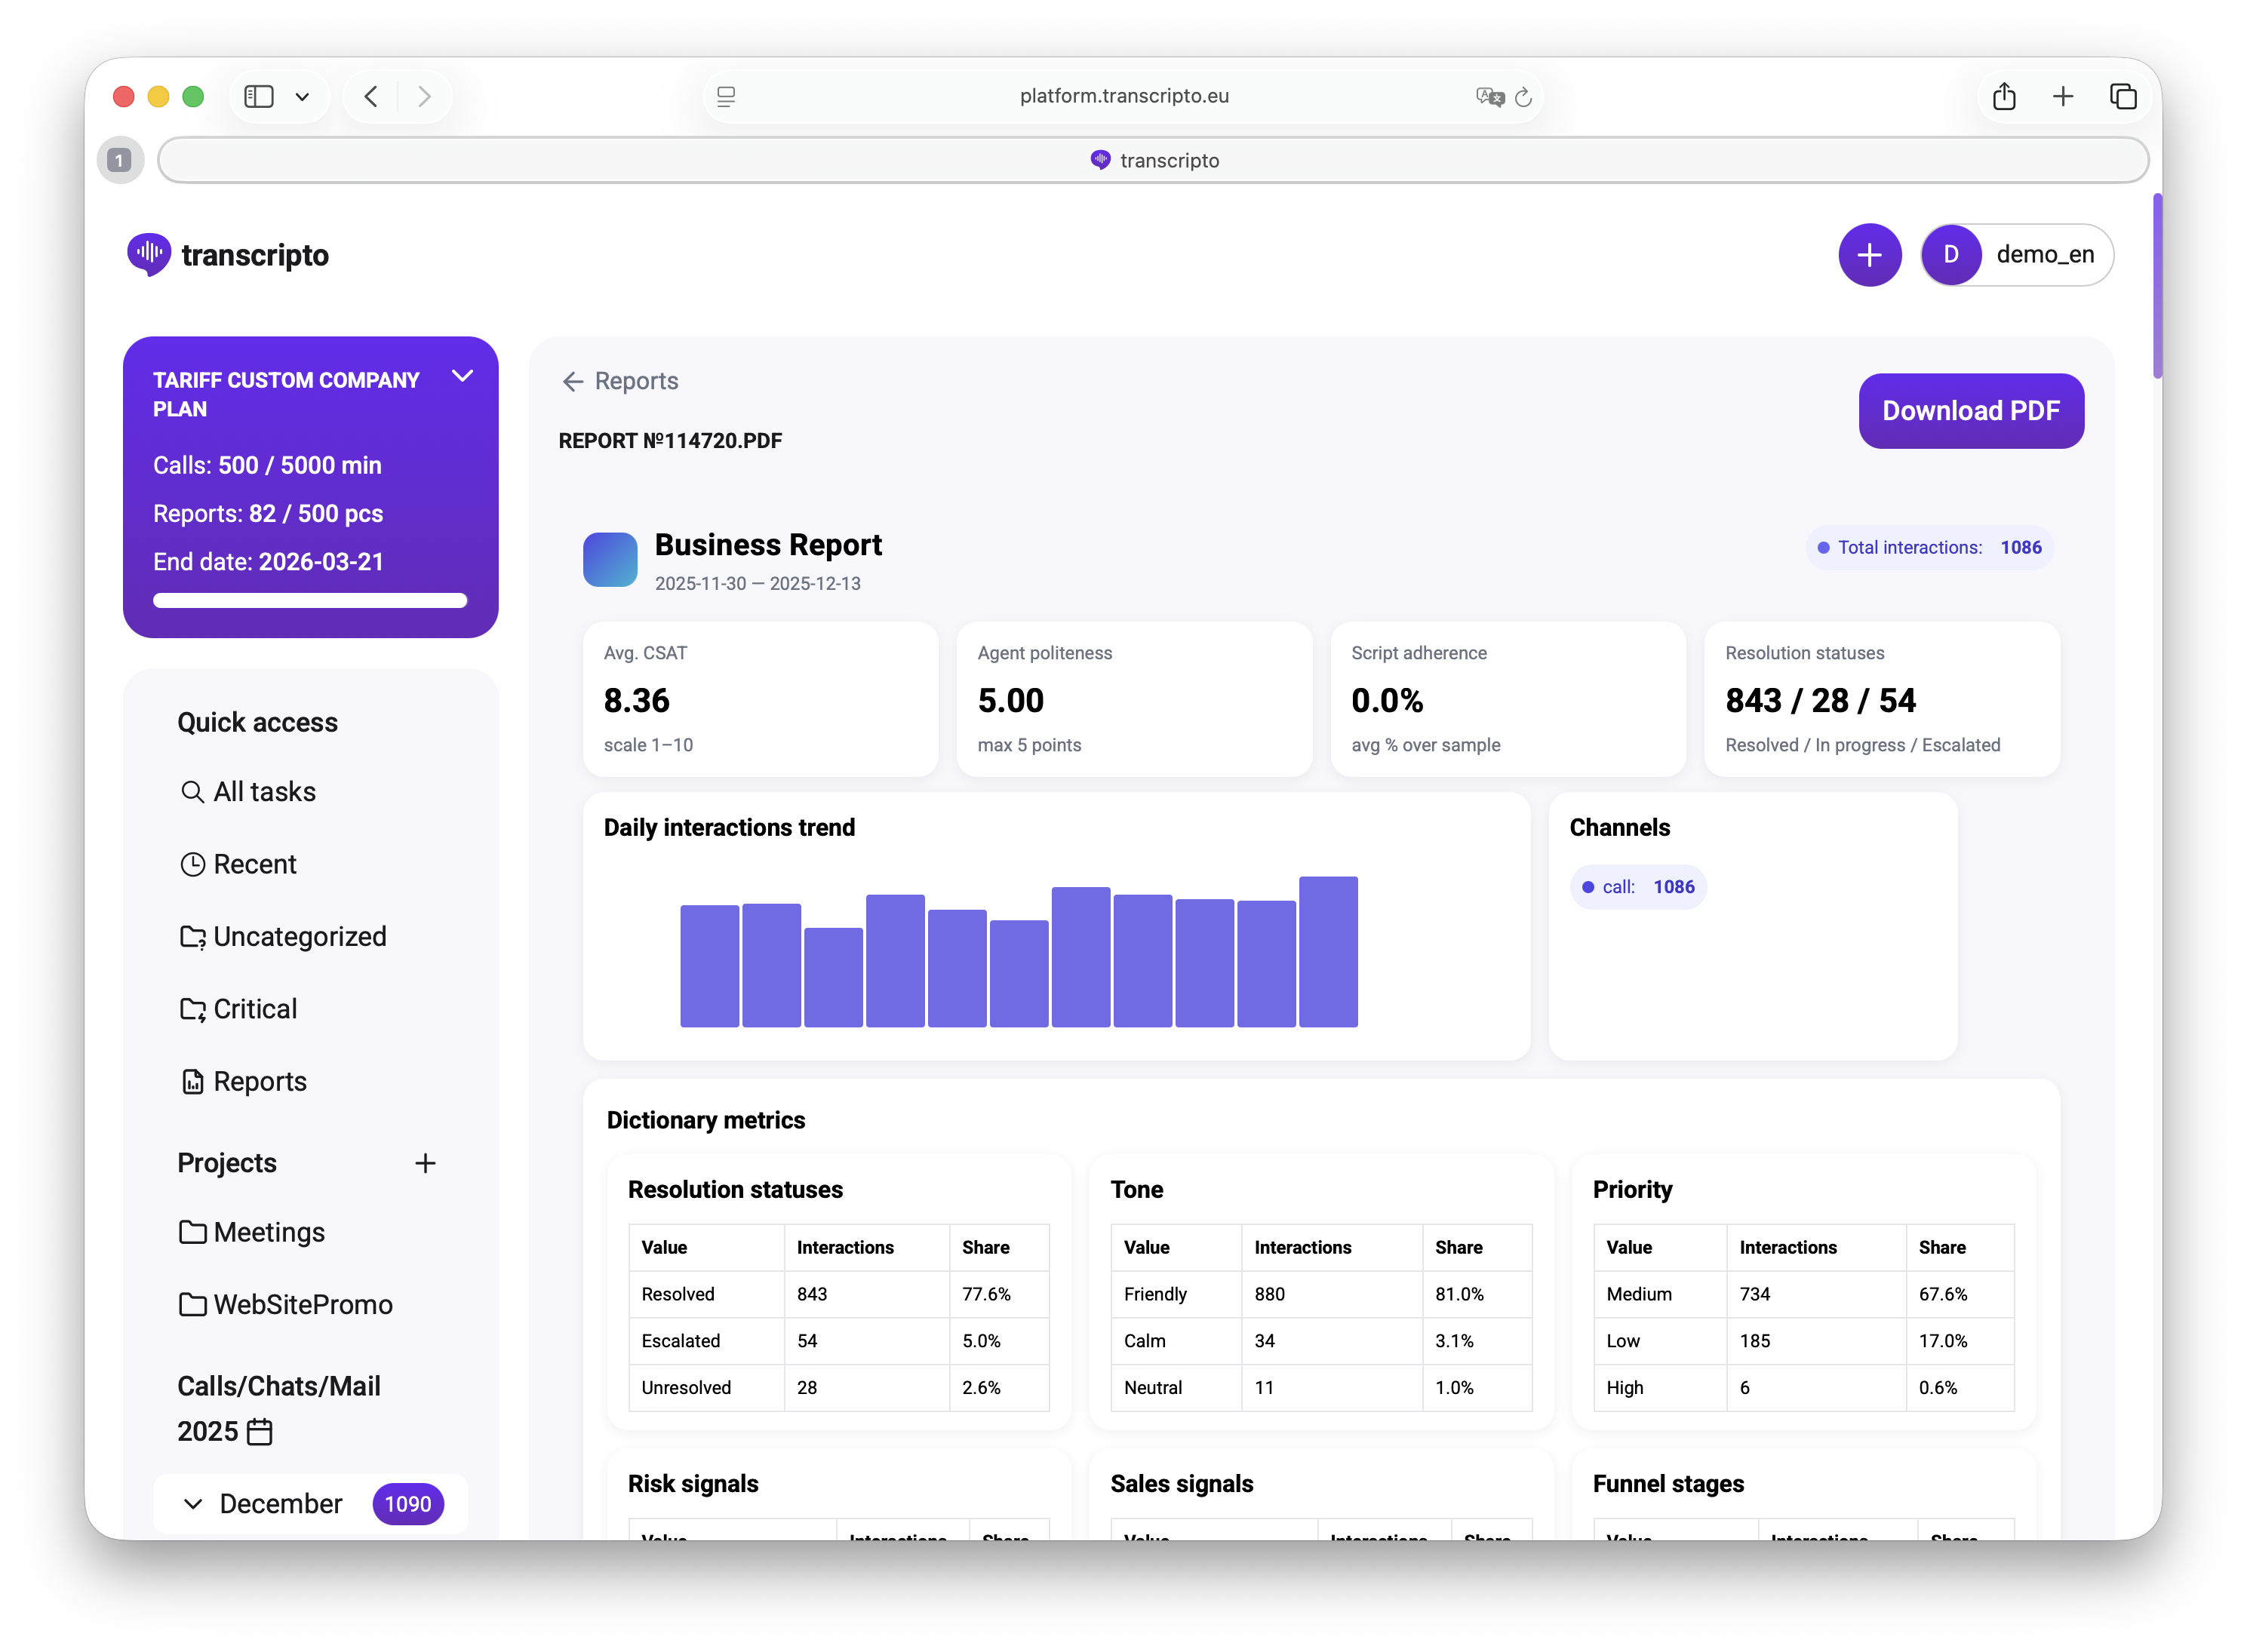Click the tariff usage progress bar

click(x=310, y=601)
